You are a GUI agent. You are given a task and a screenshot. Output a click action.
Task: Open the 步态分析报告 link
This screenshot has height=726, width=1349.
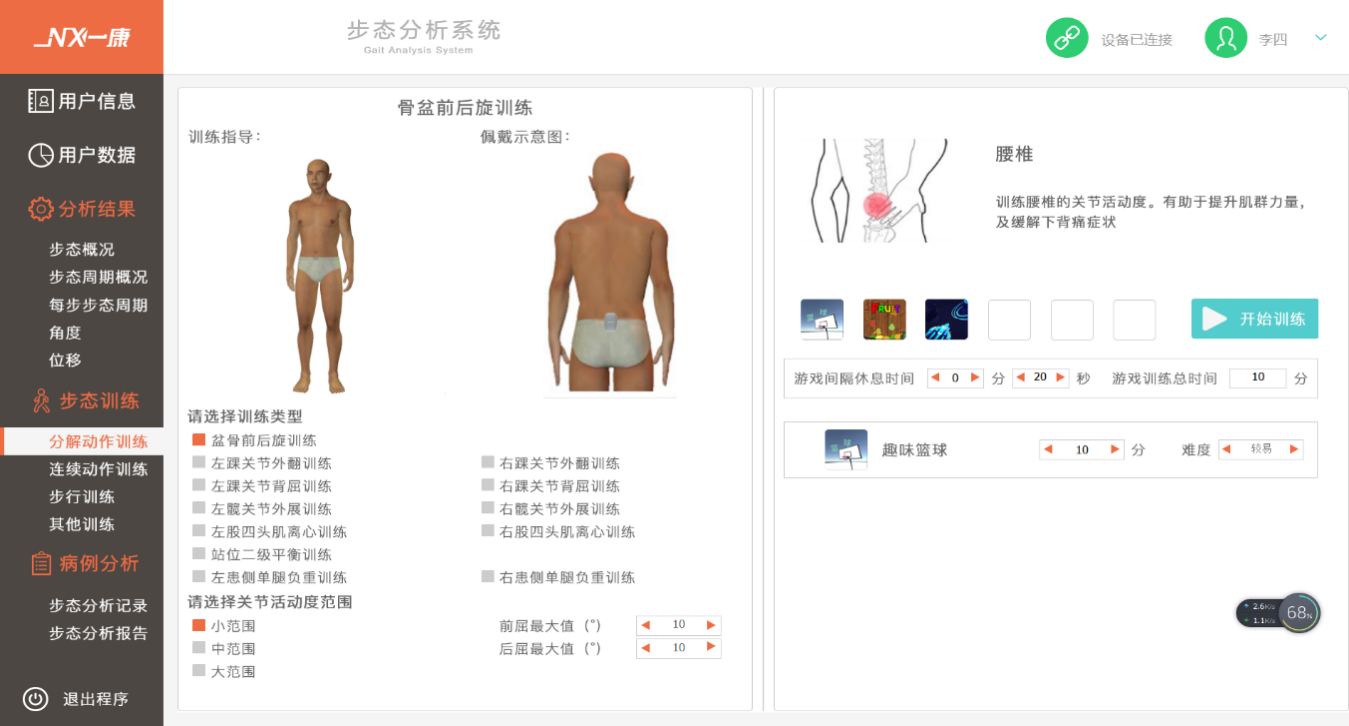tap(98, 633)
